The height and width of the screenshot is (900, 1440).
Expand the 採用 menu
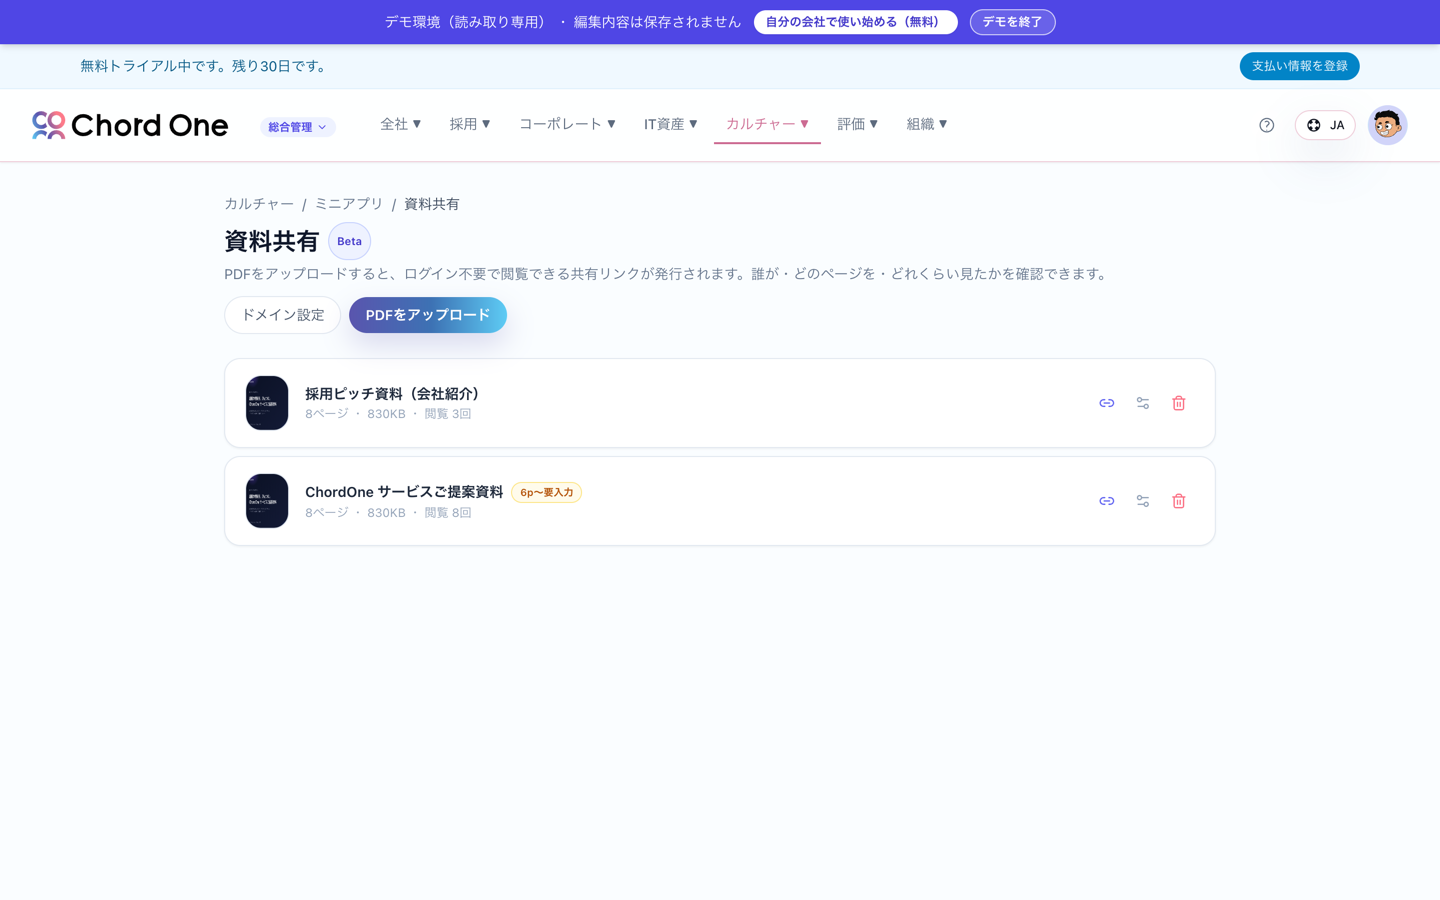coord(469,124)
